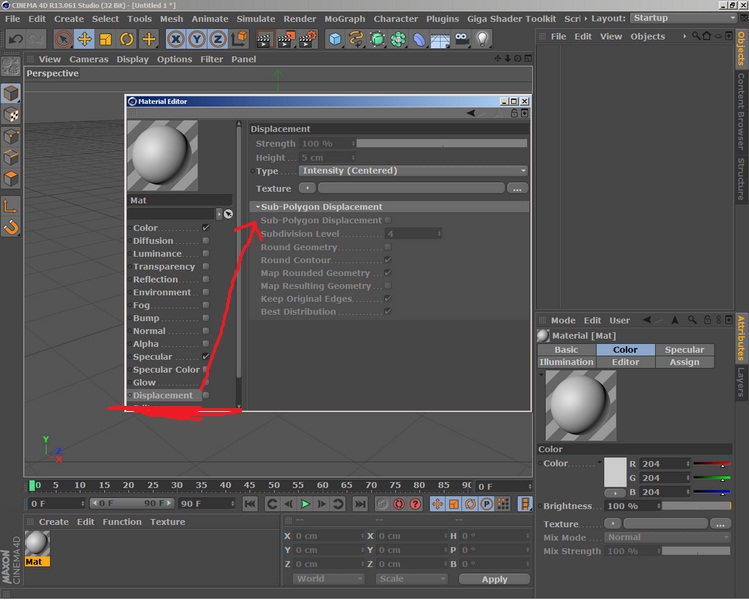Viewport: 749px width, 600px height.
Task: Enable the Transparency channel checkbox
Action: [206, 266]
